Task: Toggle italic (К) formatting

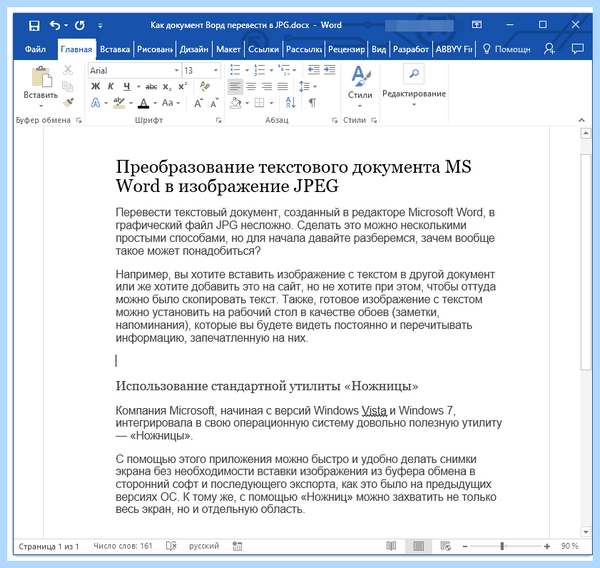Action: (x=111, y=87)
